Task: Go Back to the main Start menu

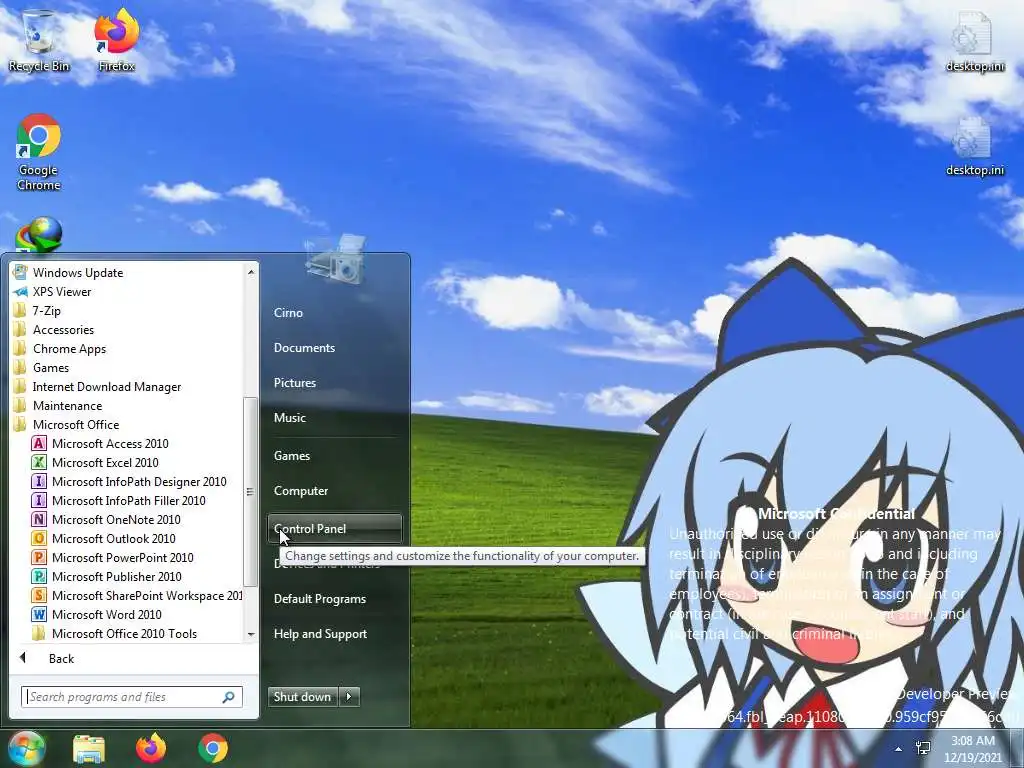Action: click(x=61, y=659)
